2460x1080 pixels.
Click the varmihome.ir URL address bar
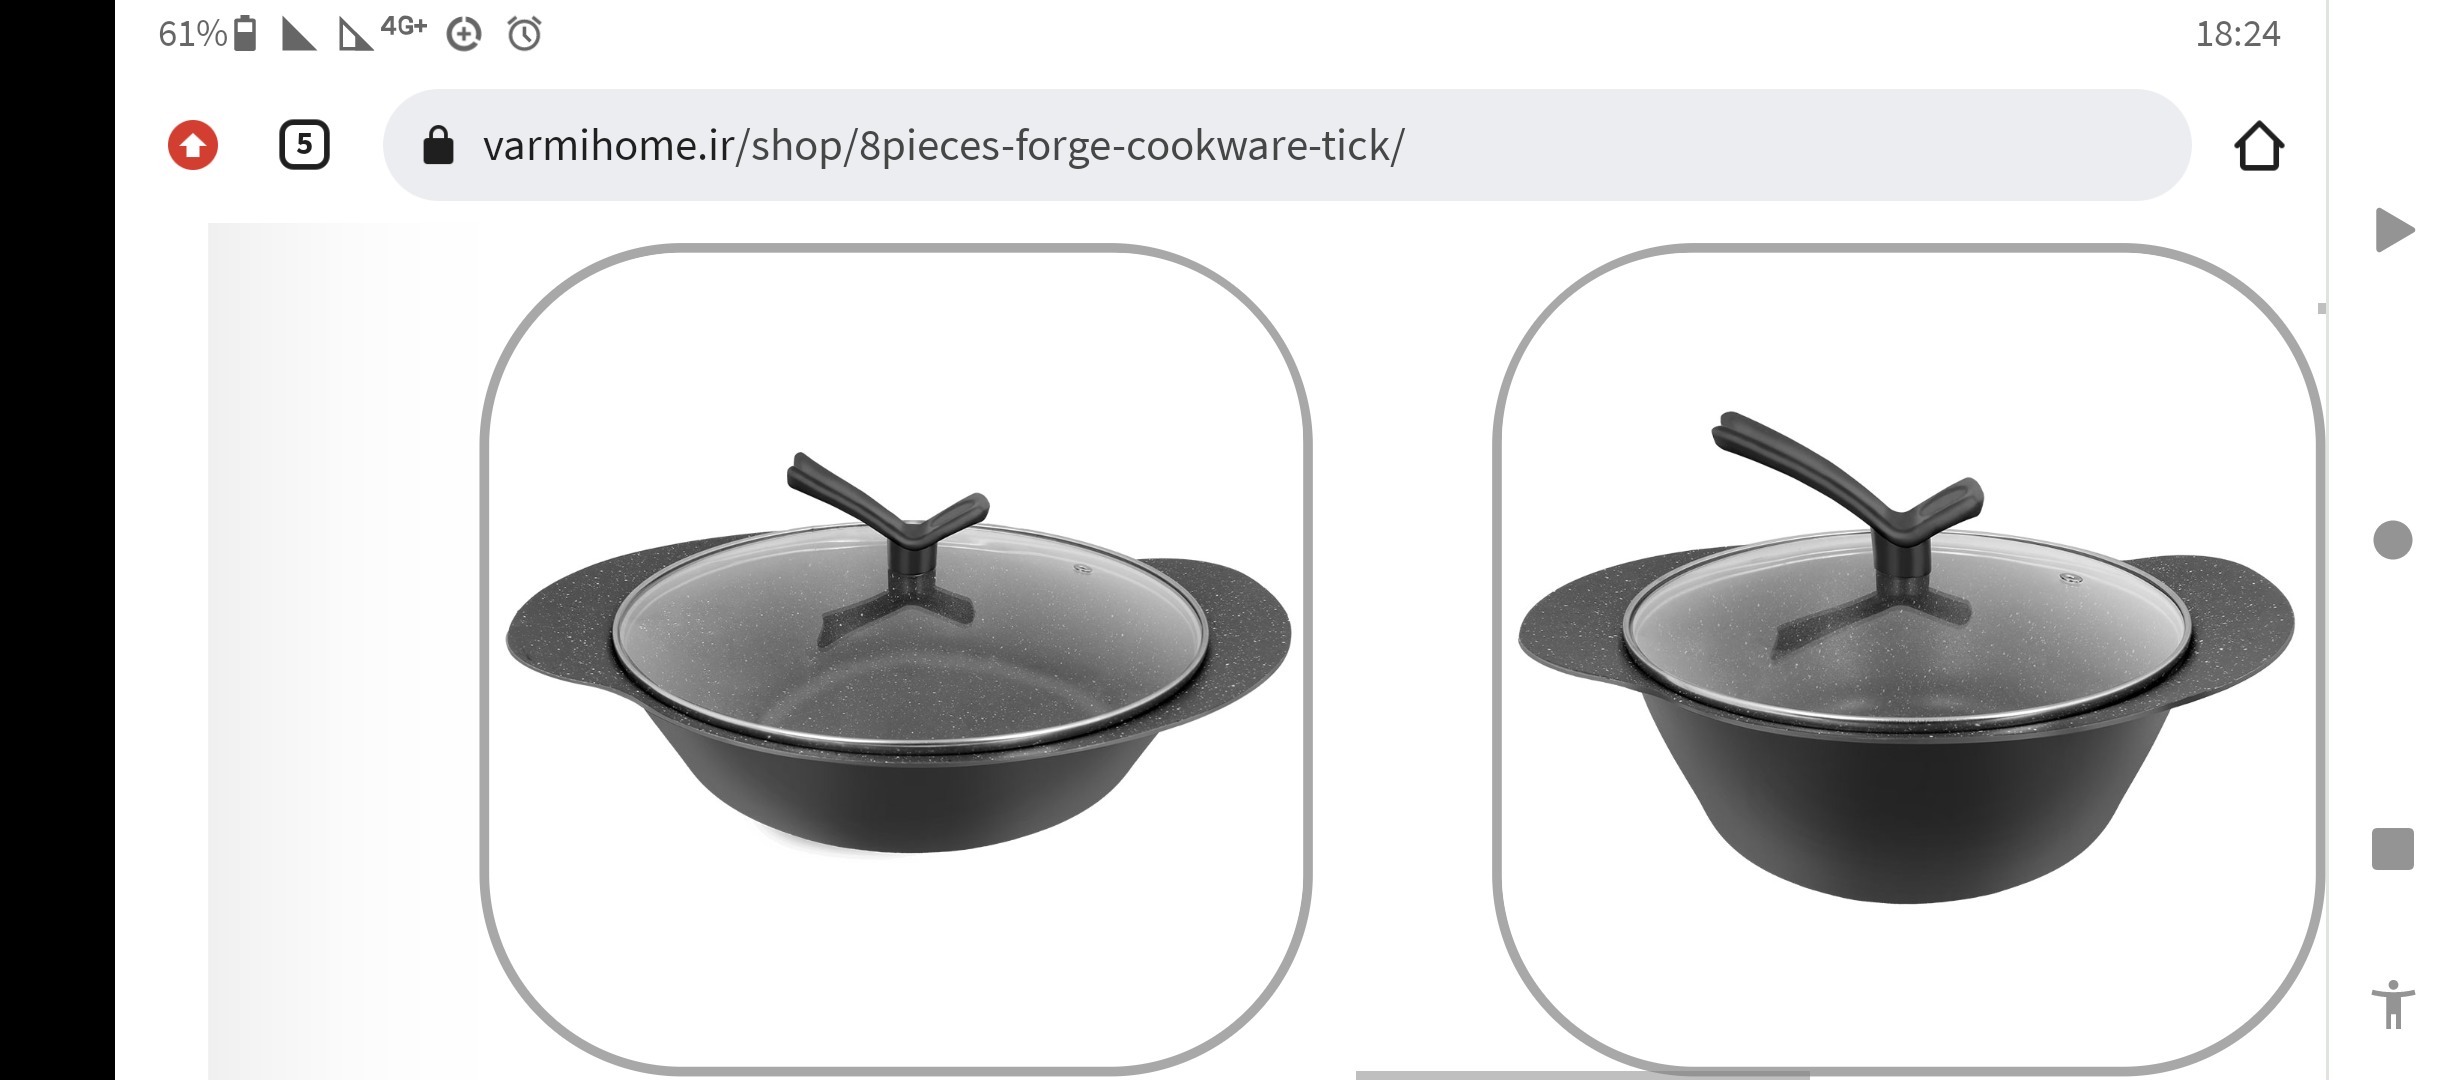(1286, 145)
